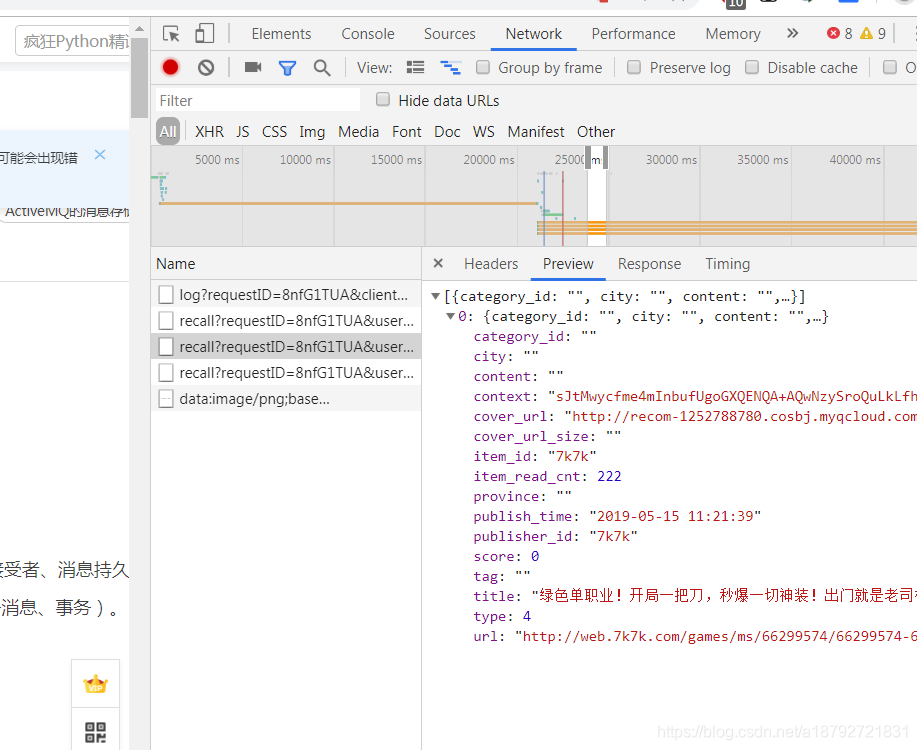Screen dimensions: 917x750
Task: Toggle the checkbox right of Disable cache
Action: 890,67
